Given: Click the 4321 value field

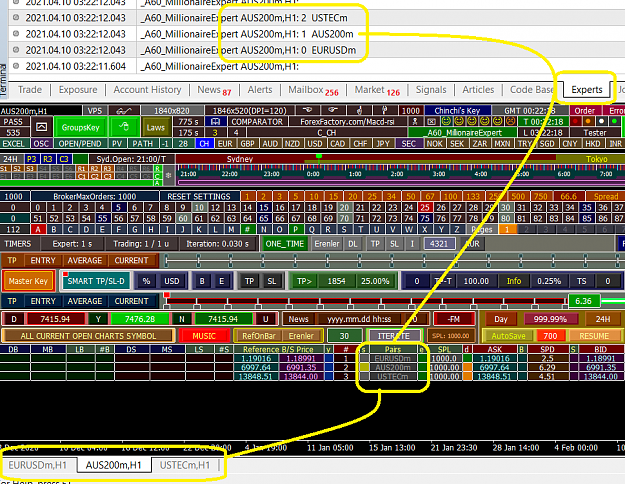Looking at the screenshot, I should click(x=439, y=244).
